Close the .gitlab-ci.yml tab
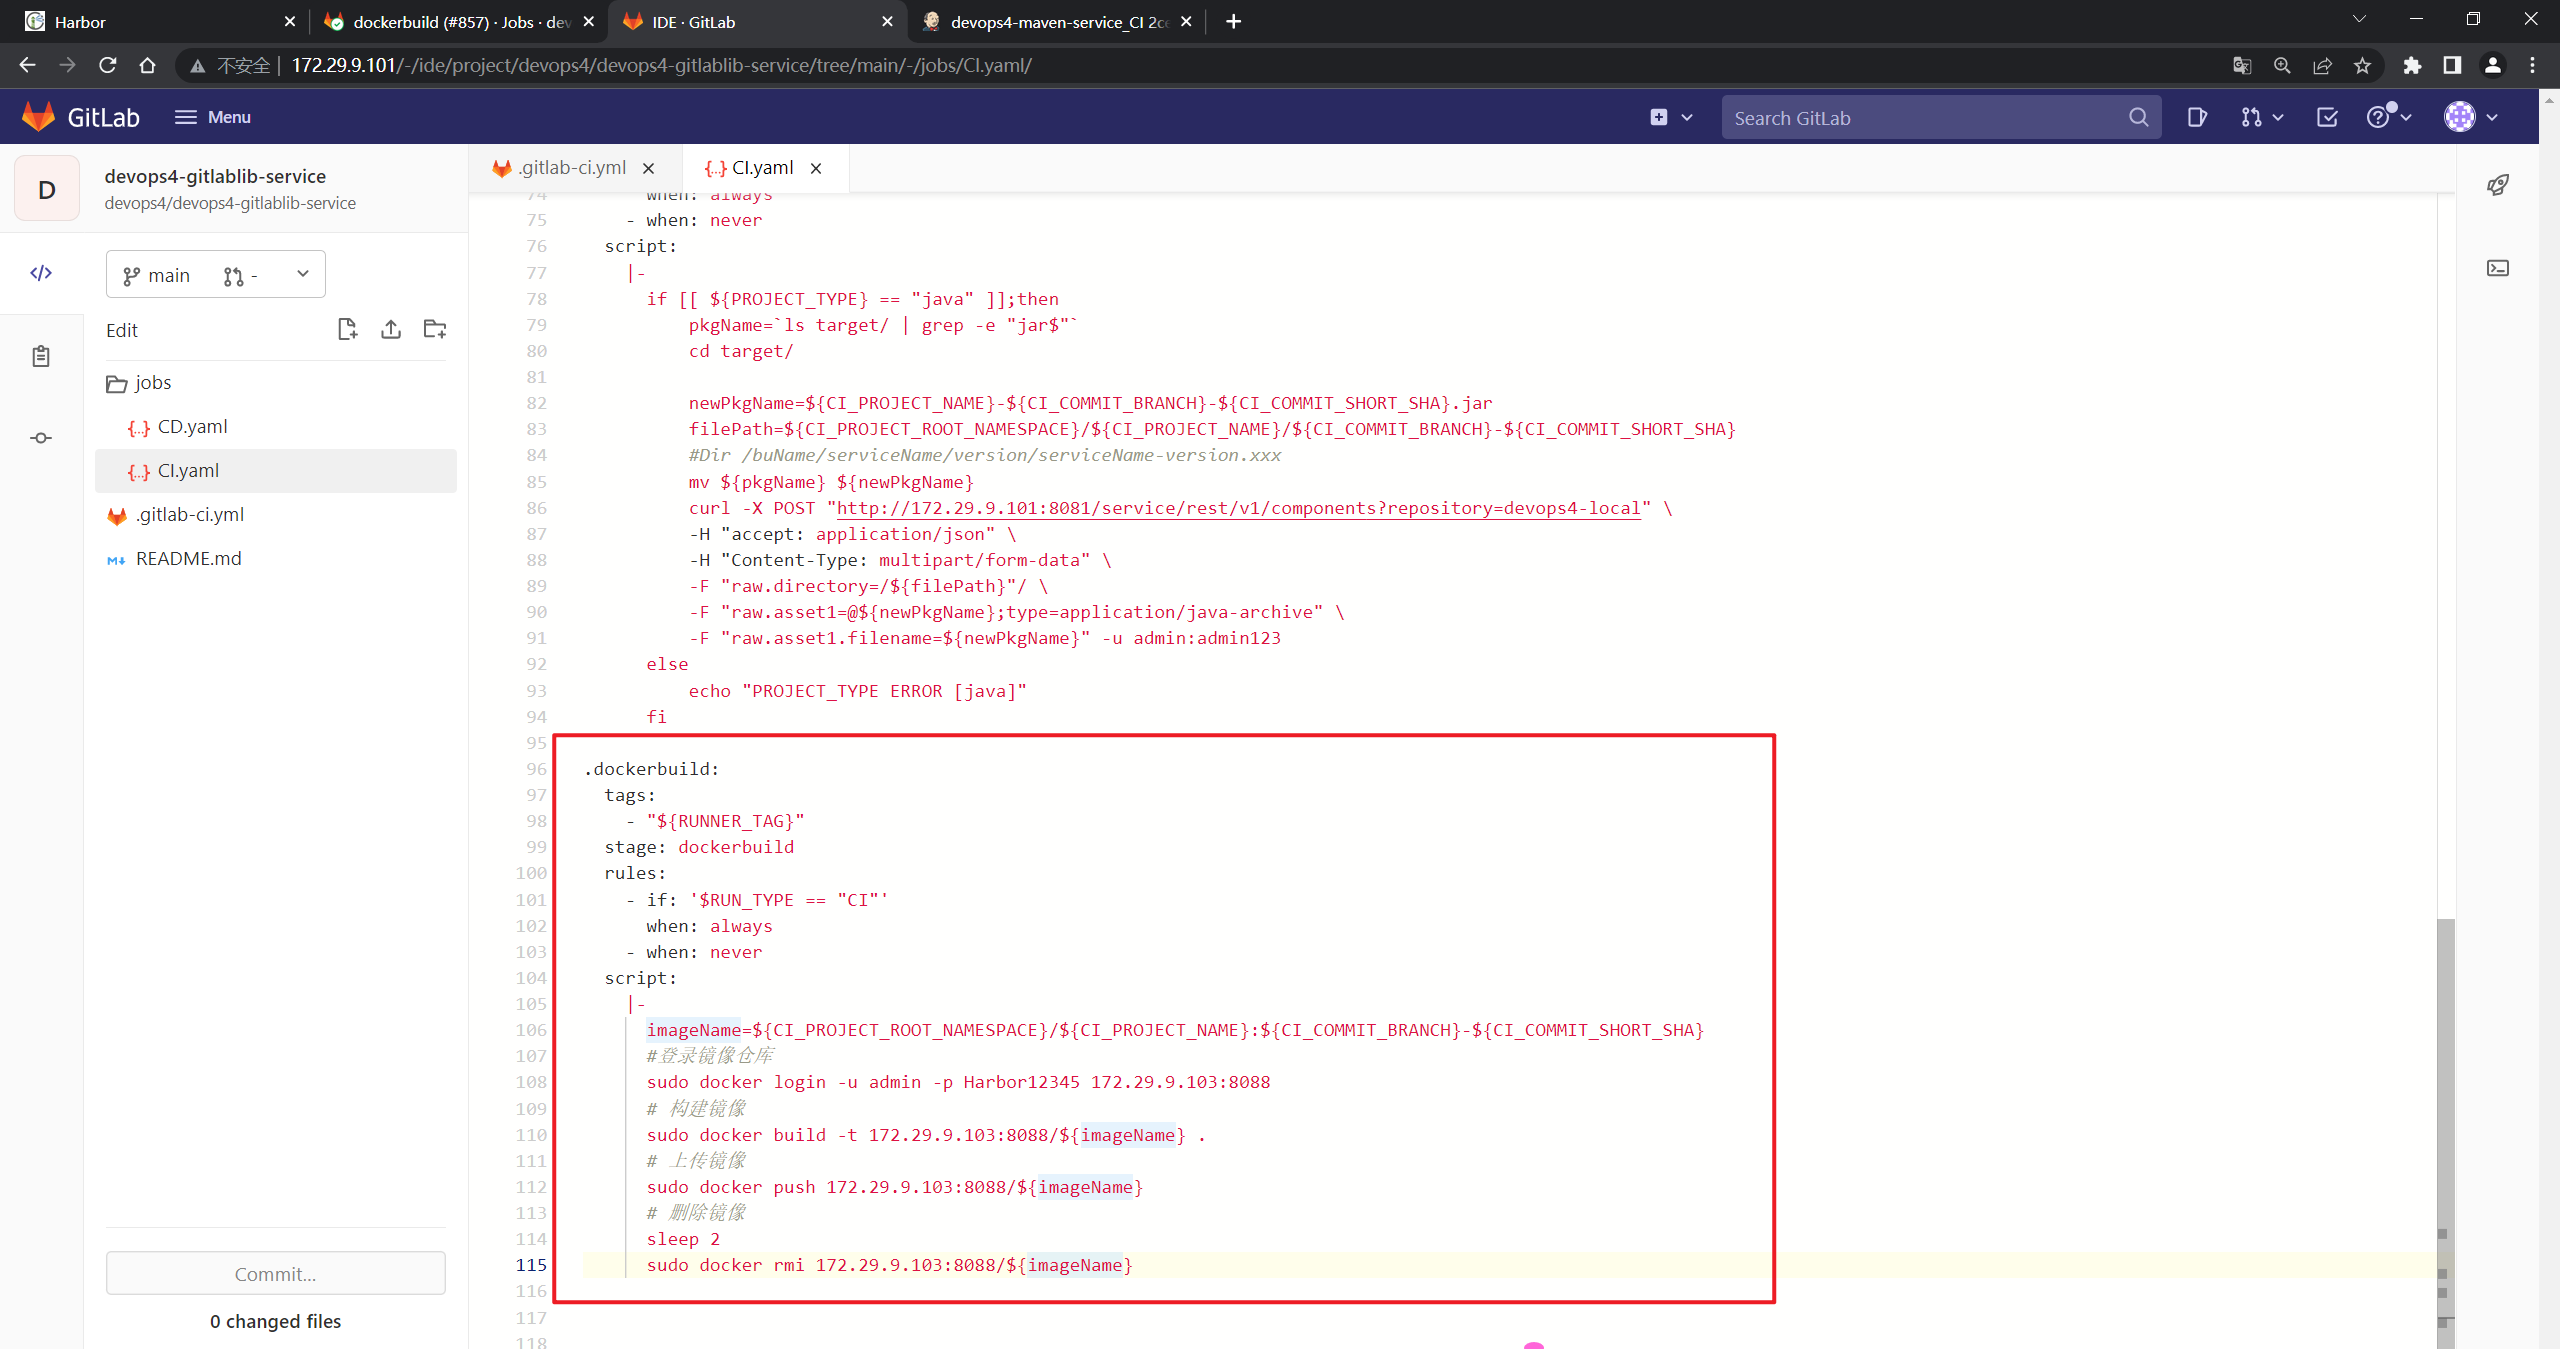Viewport: 2560px width, 1349px height. point(649,168)
